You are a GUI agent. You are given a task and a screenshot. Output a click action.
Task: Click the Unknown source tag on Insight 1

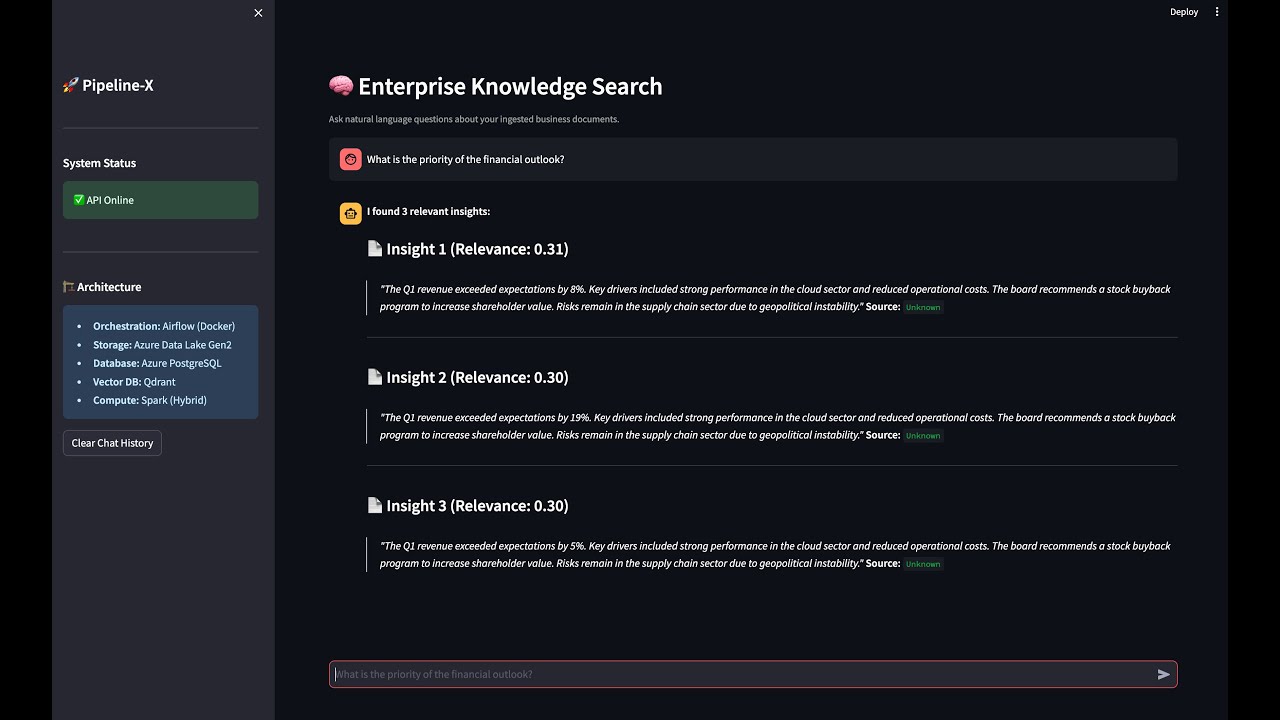(923, 307)
